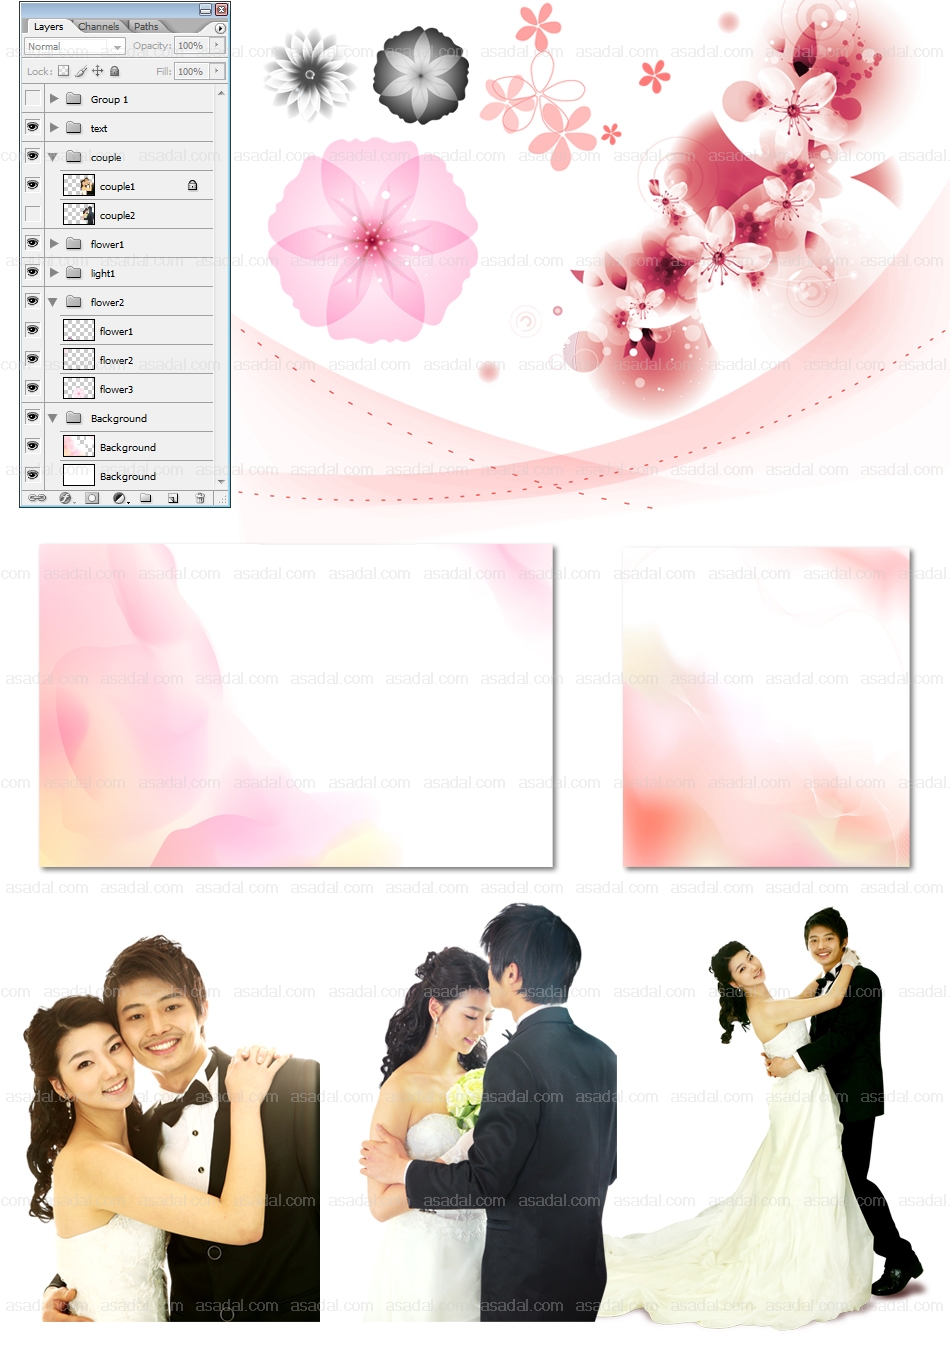Add a layer mask
This screenshot has width=950, height=1350.
[92, 498]
